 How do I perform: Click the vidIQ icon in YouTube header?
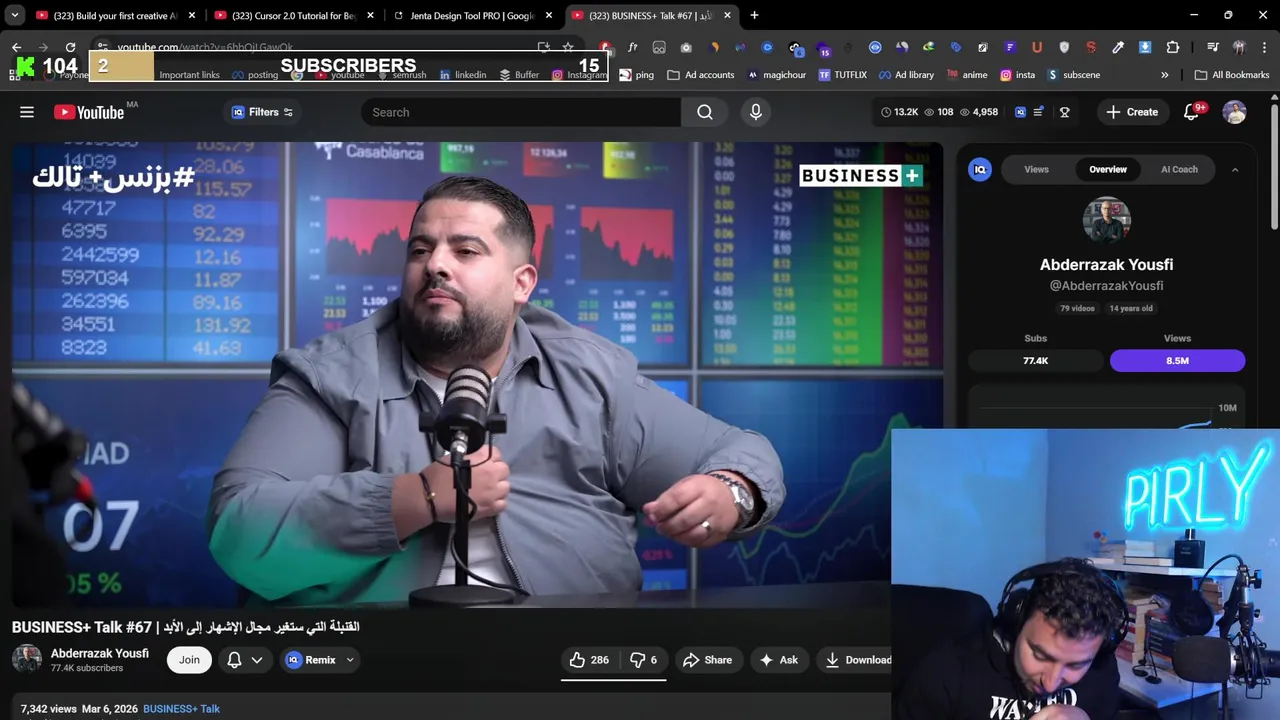[x=1020, y=112]
